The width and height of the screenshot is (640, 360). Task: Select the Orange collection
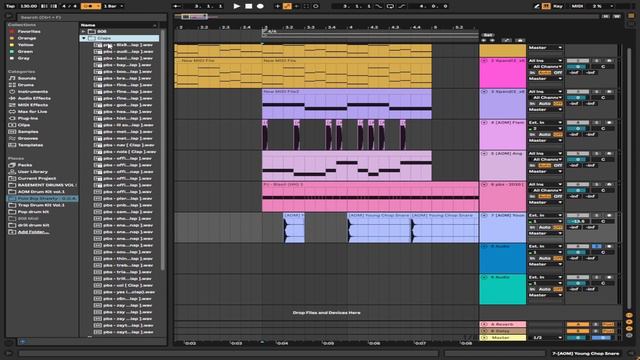pyautogui.click(x=27, y=38)
